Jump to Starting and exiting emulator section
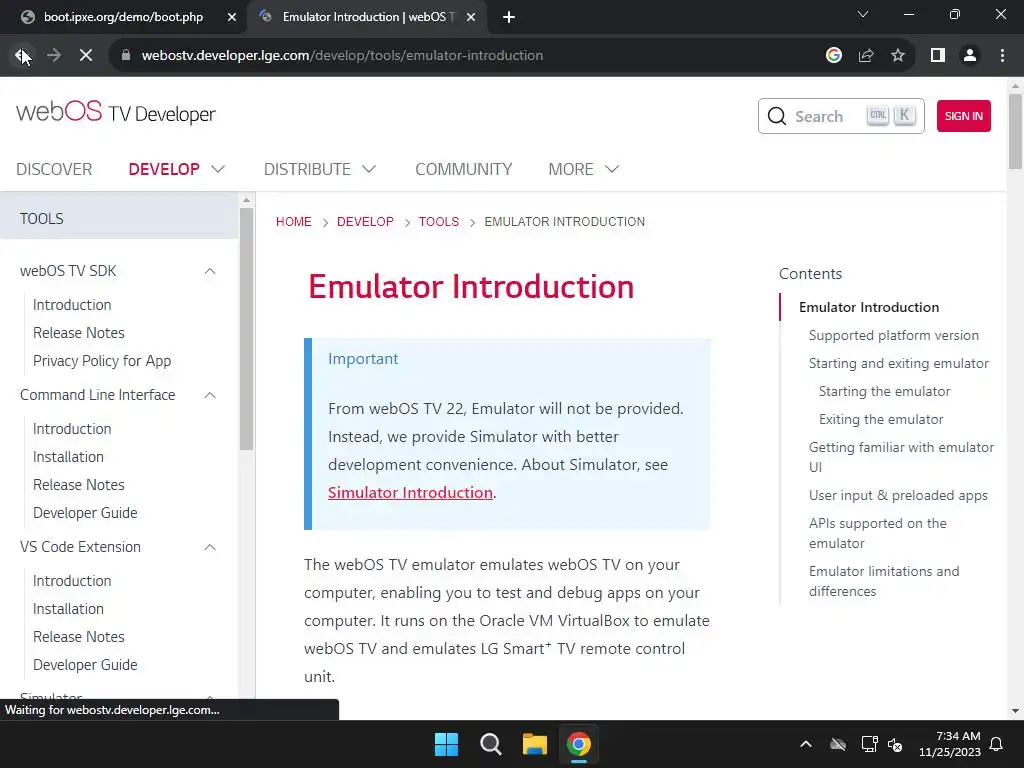This screenshot has width=1024, height=768. click(899, 364)
